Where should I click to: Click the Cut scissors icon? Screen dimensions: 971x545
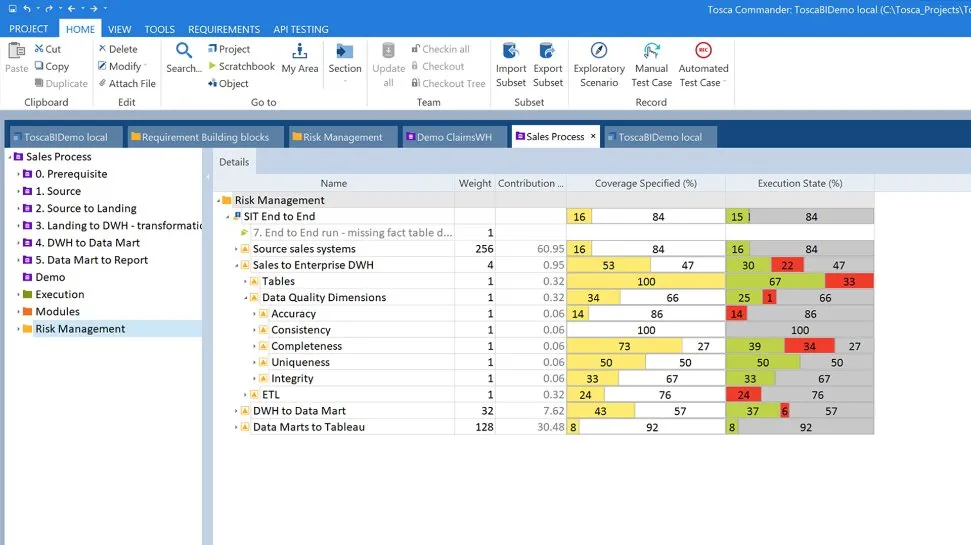(x=39, y=49)
